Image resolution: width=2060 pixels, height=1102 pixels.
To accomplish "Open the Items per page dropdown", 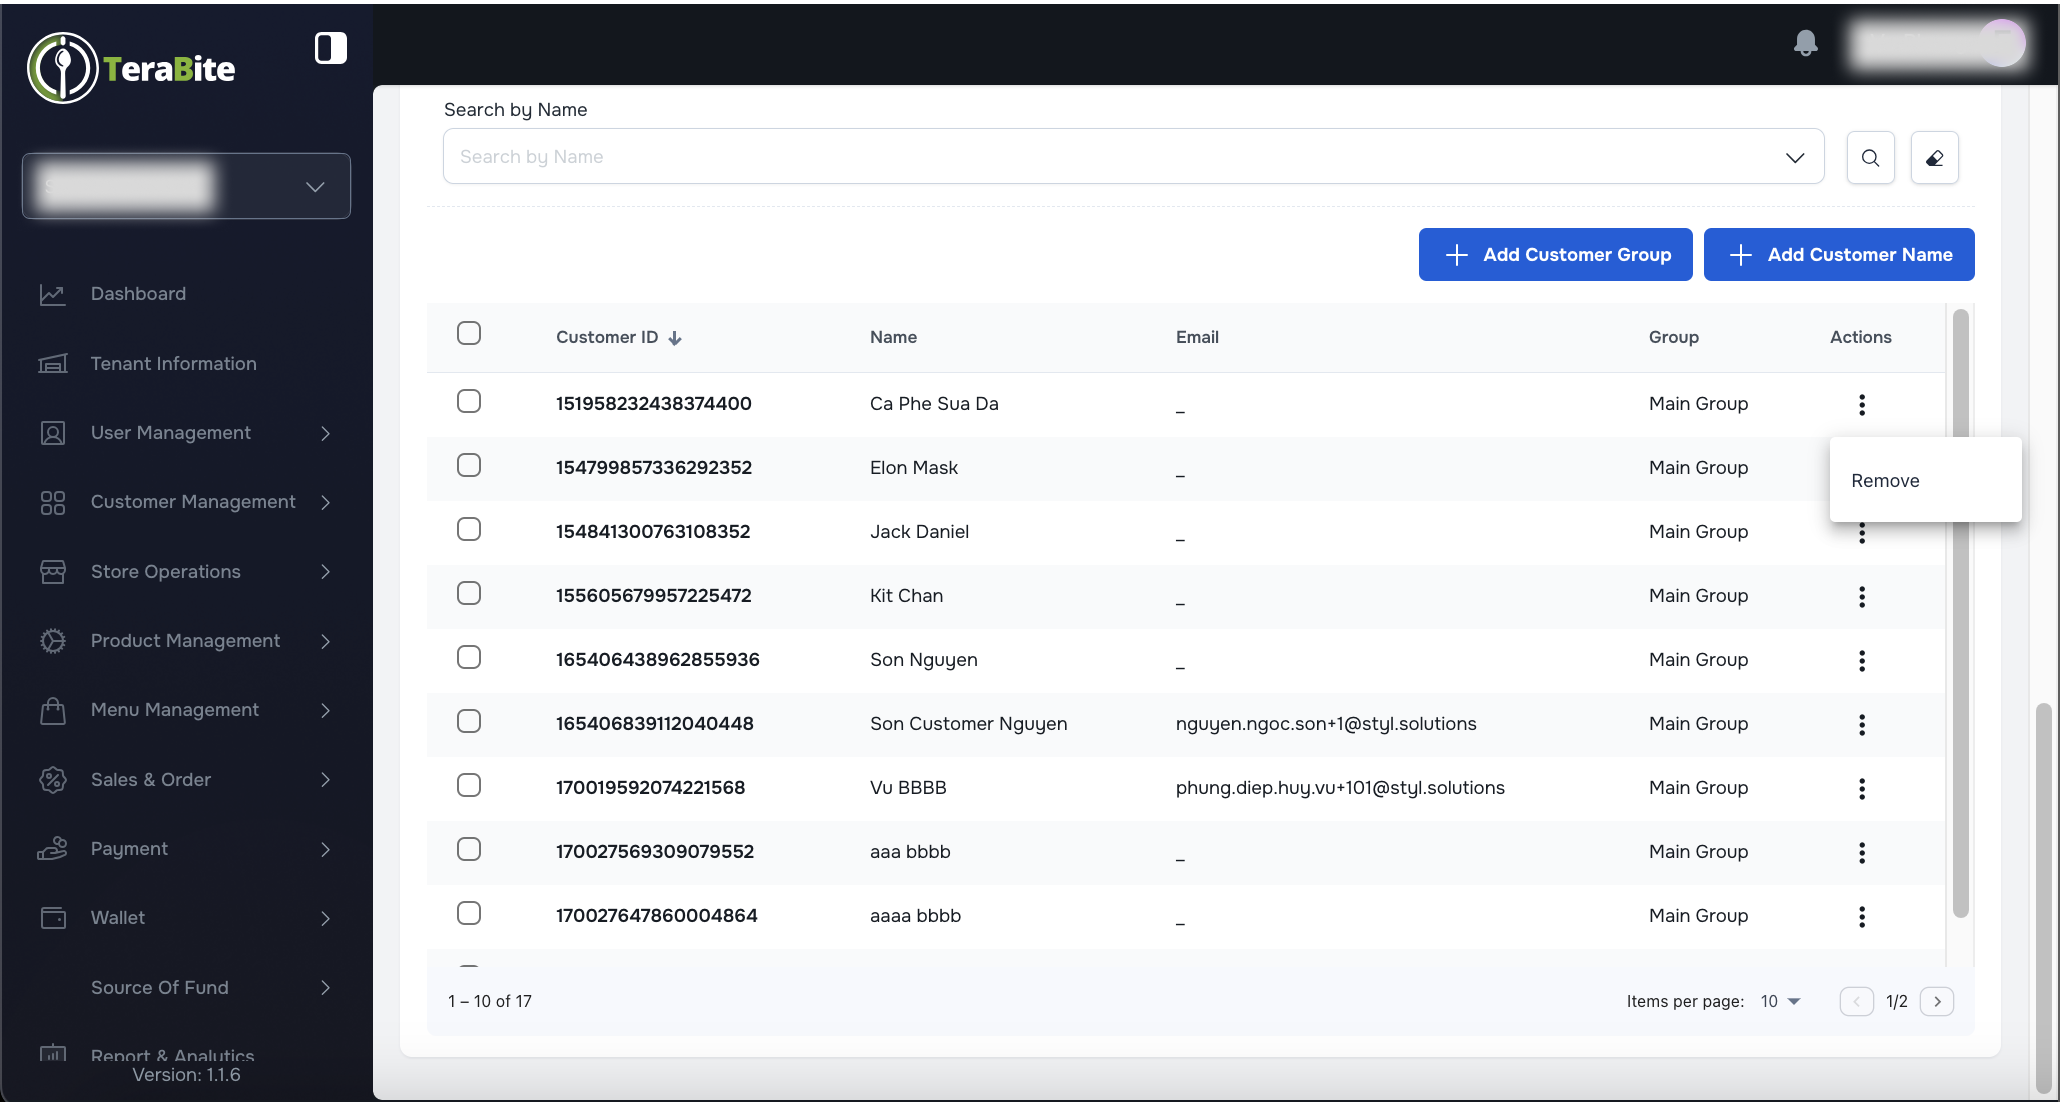I will point(1780,1001).
